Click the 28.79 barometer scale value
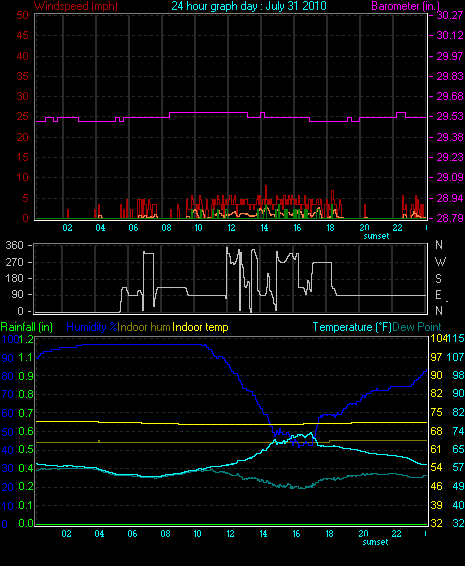Viewport: 465px width, 566px height. coord(450,218)
